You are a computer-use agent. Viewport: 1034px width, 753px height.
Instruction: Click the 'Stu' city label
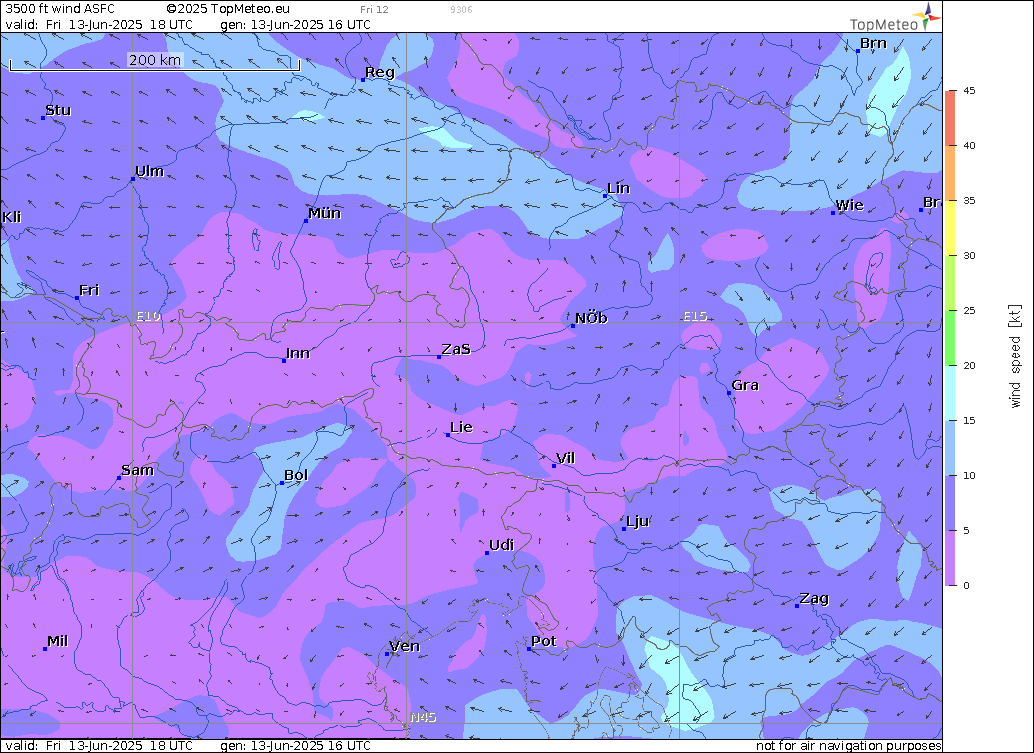coord(58,110)
